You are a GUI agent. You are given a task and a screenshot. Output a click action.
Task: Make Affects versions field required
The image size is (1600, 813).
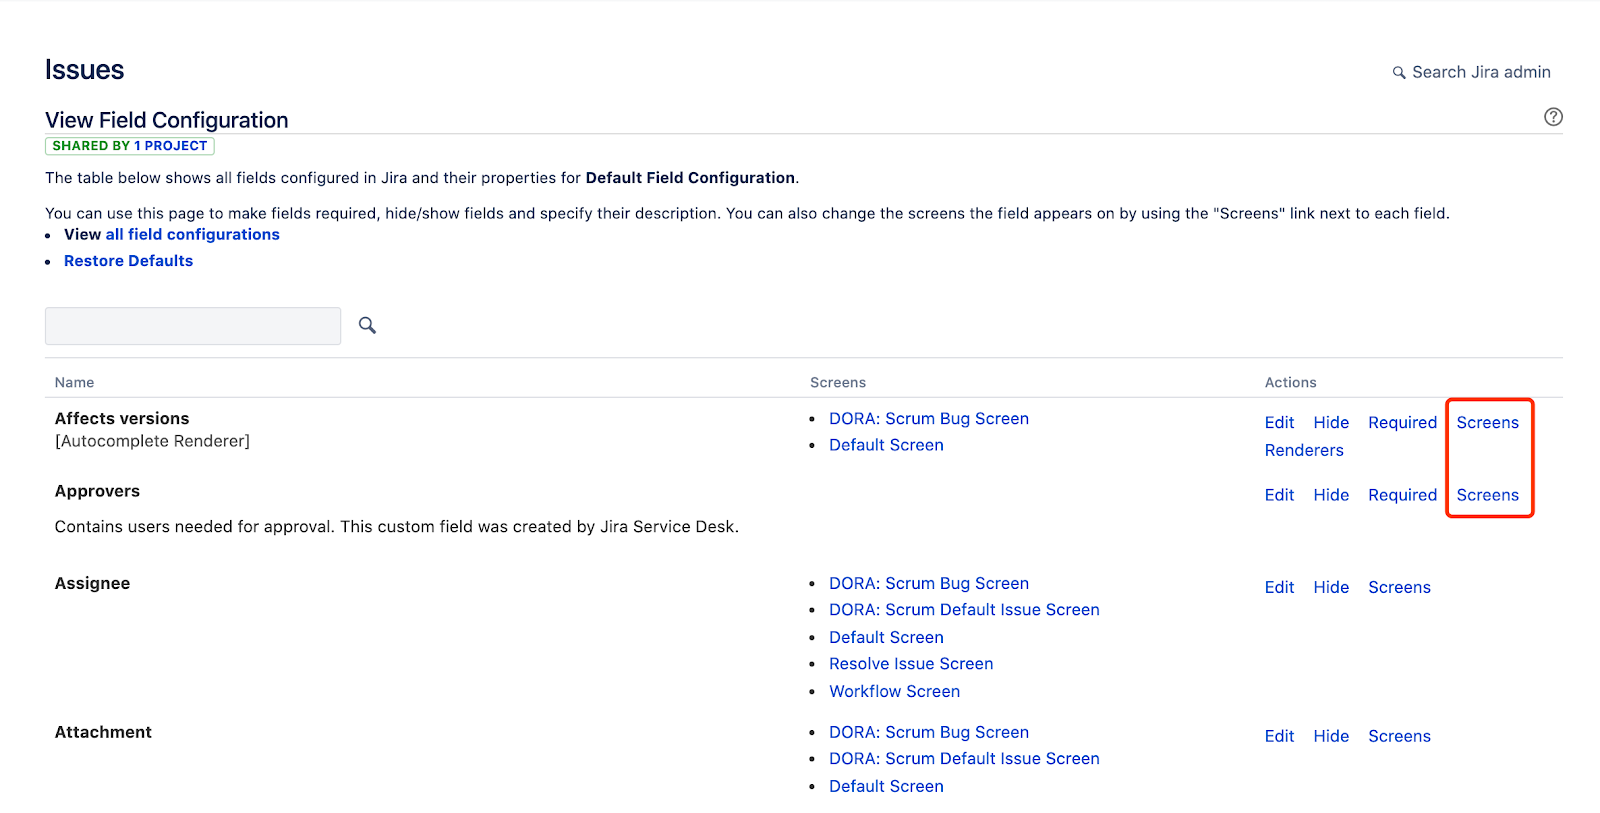(x=1402, y=423)
